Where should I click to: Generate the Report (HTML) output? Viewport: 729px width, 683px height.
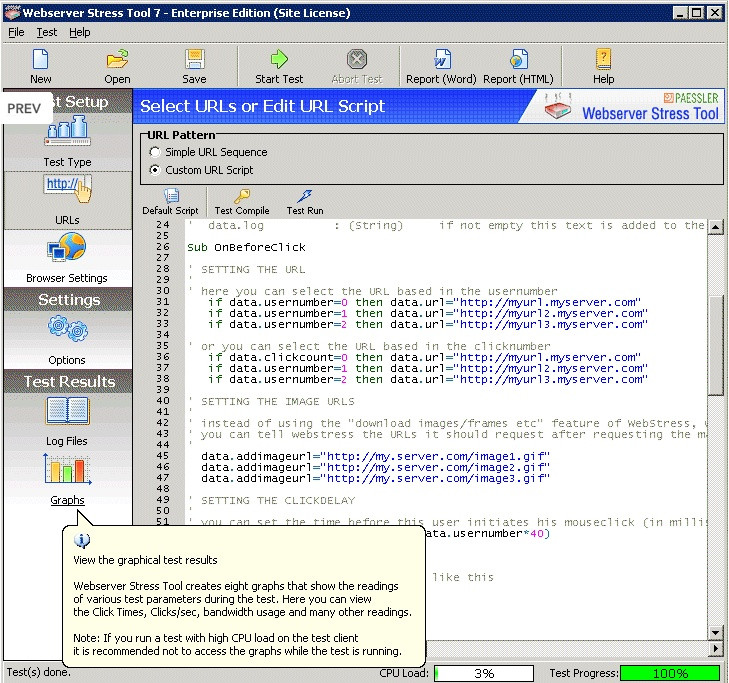tap(518, 66)
